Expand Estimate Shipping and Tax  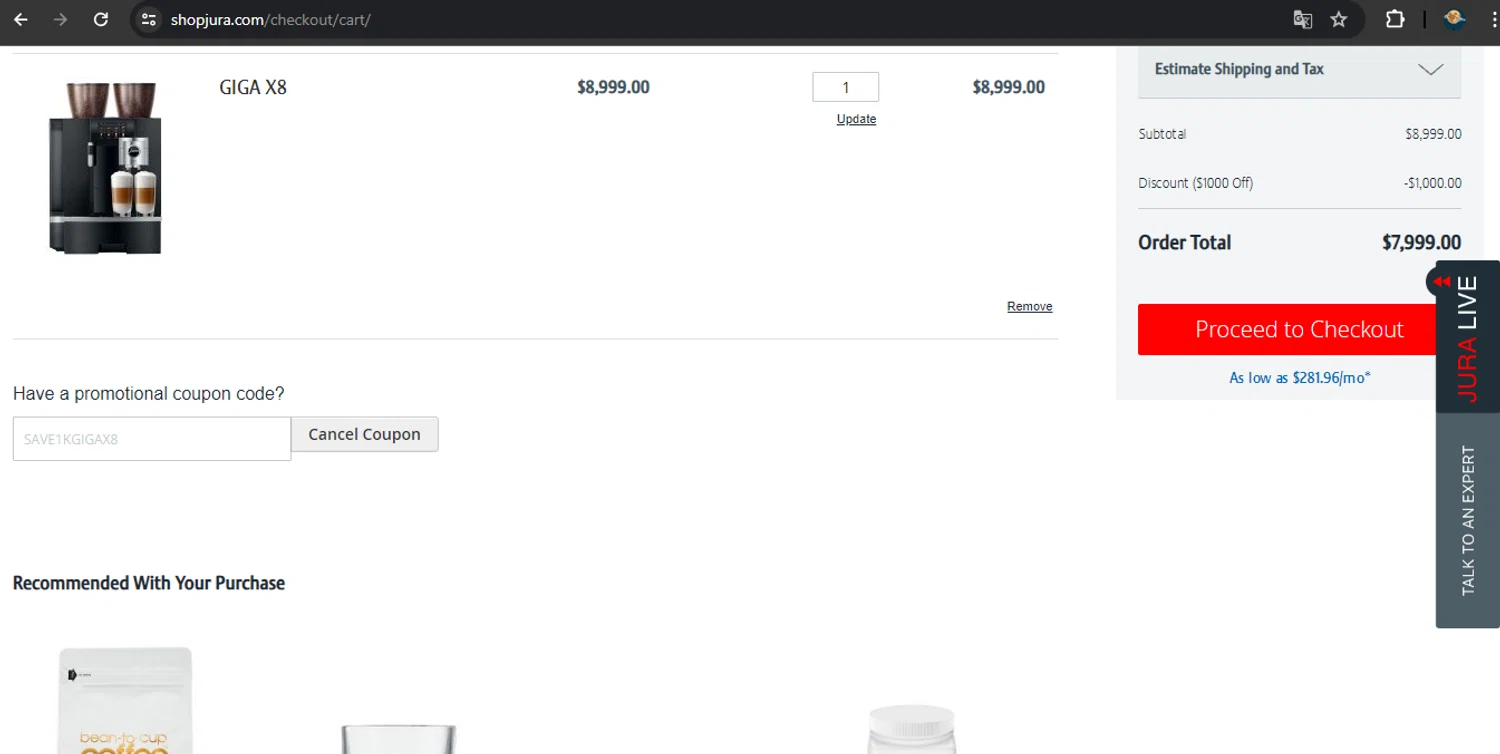(1299, 69)
